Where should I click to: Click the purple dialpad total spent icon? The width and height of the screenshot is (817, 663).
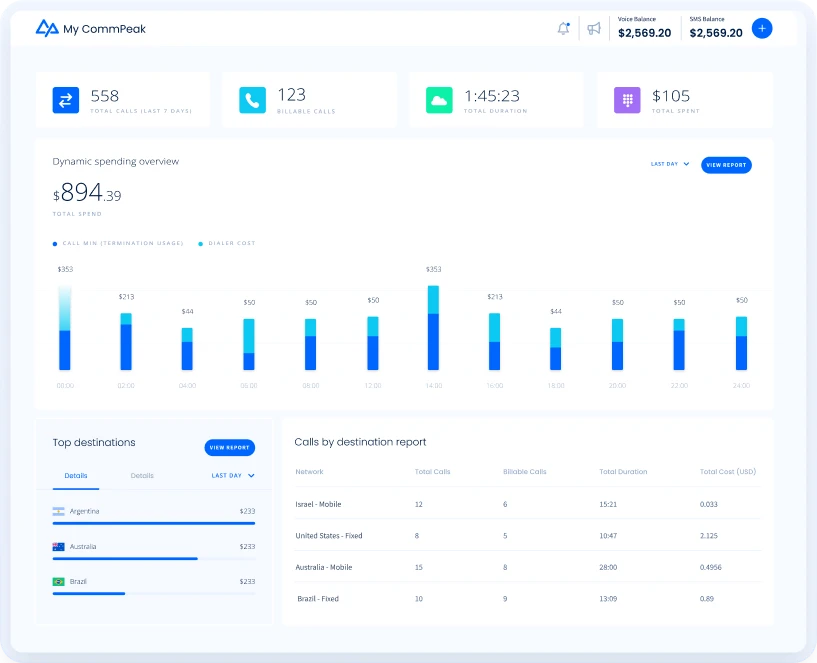point(627,100)
